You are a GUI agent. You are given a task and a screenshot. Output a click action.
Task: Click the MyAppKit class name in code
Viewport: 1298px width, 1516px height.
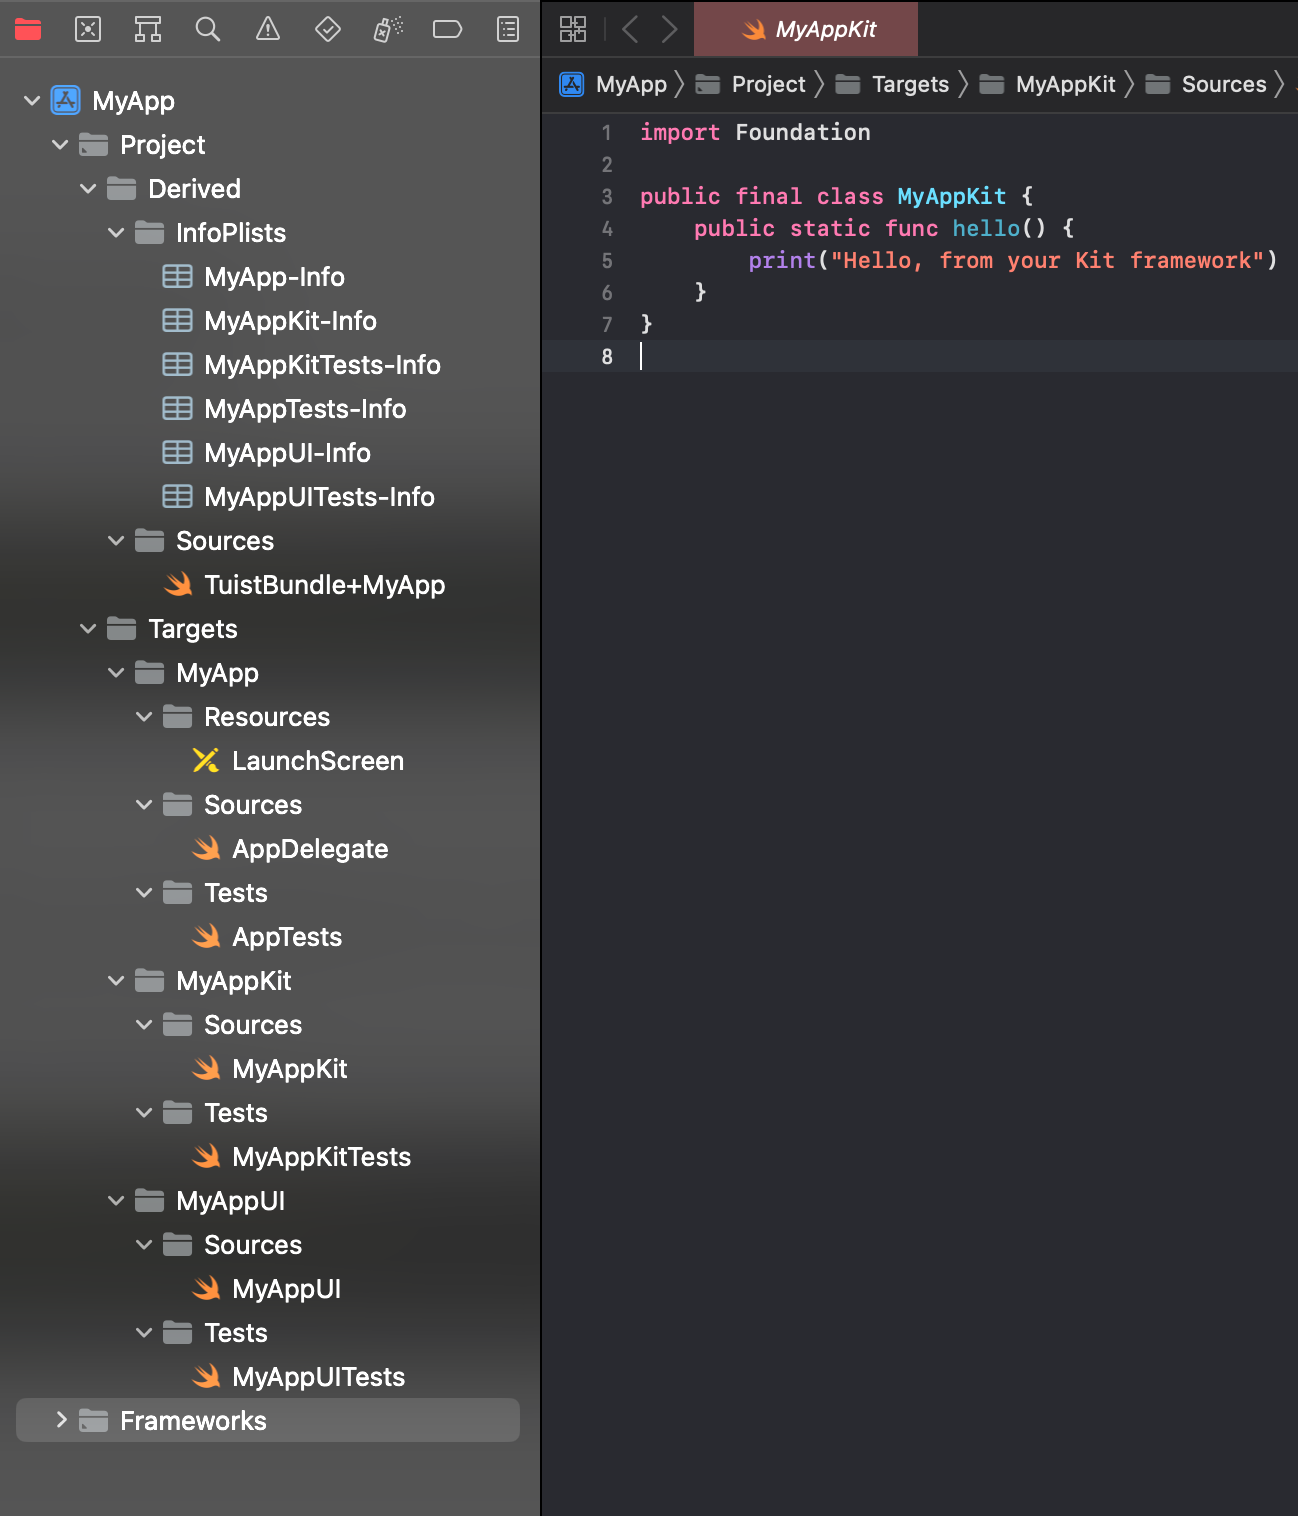click(x=952, y=197)
